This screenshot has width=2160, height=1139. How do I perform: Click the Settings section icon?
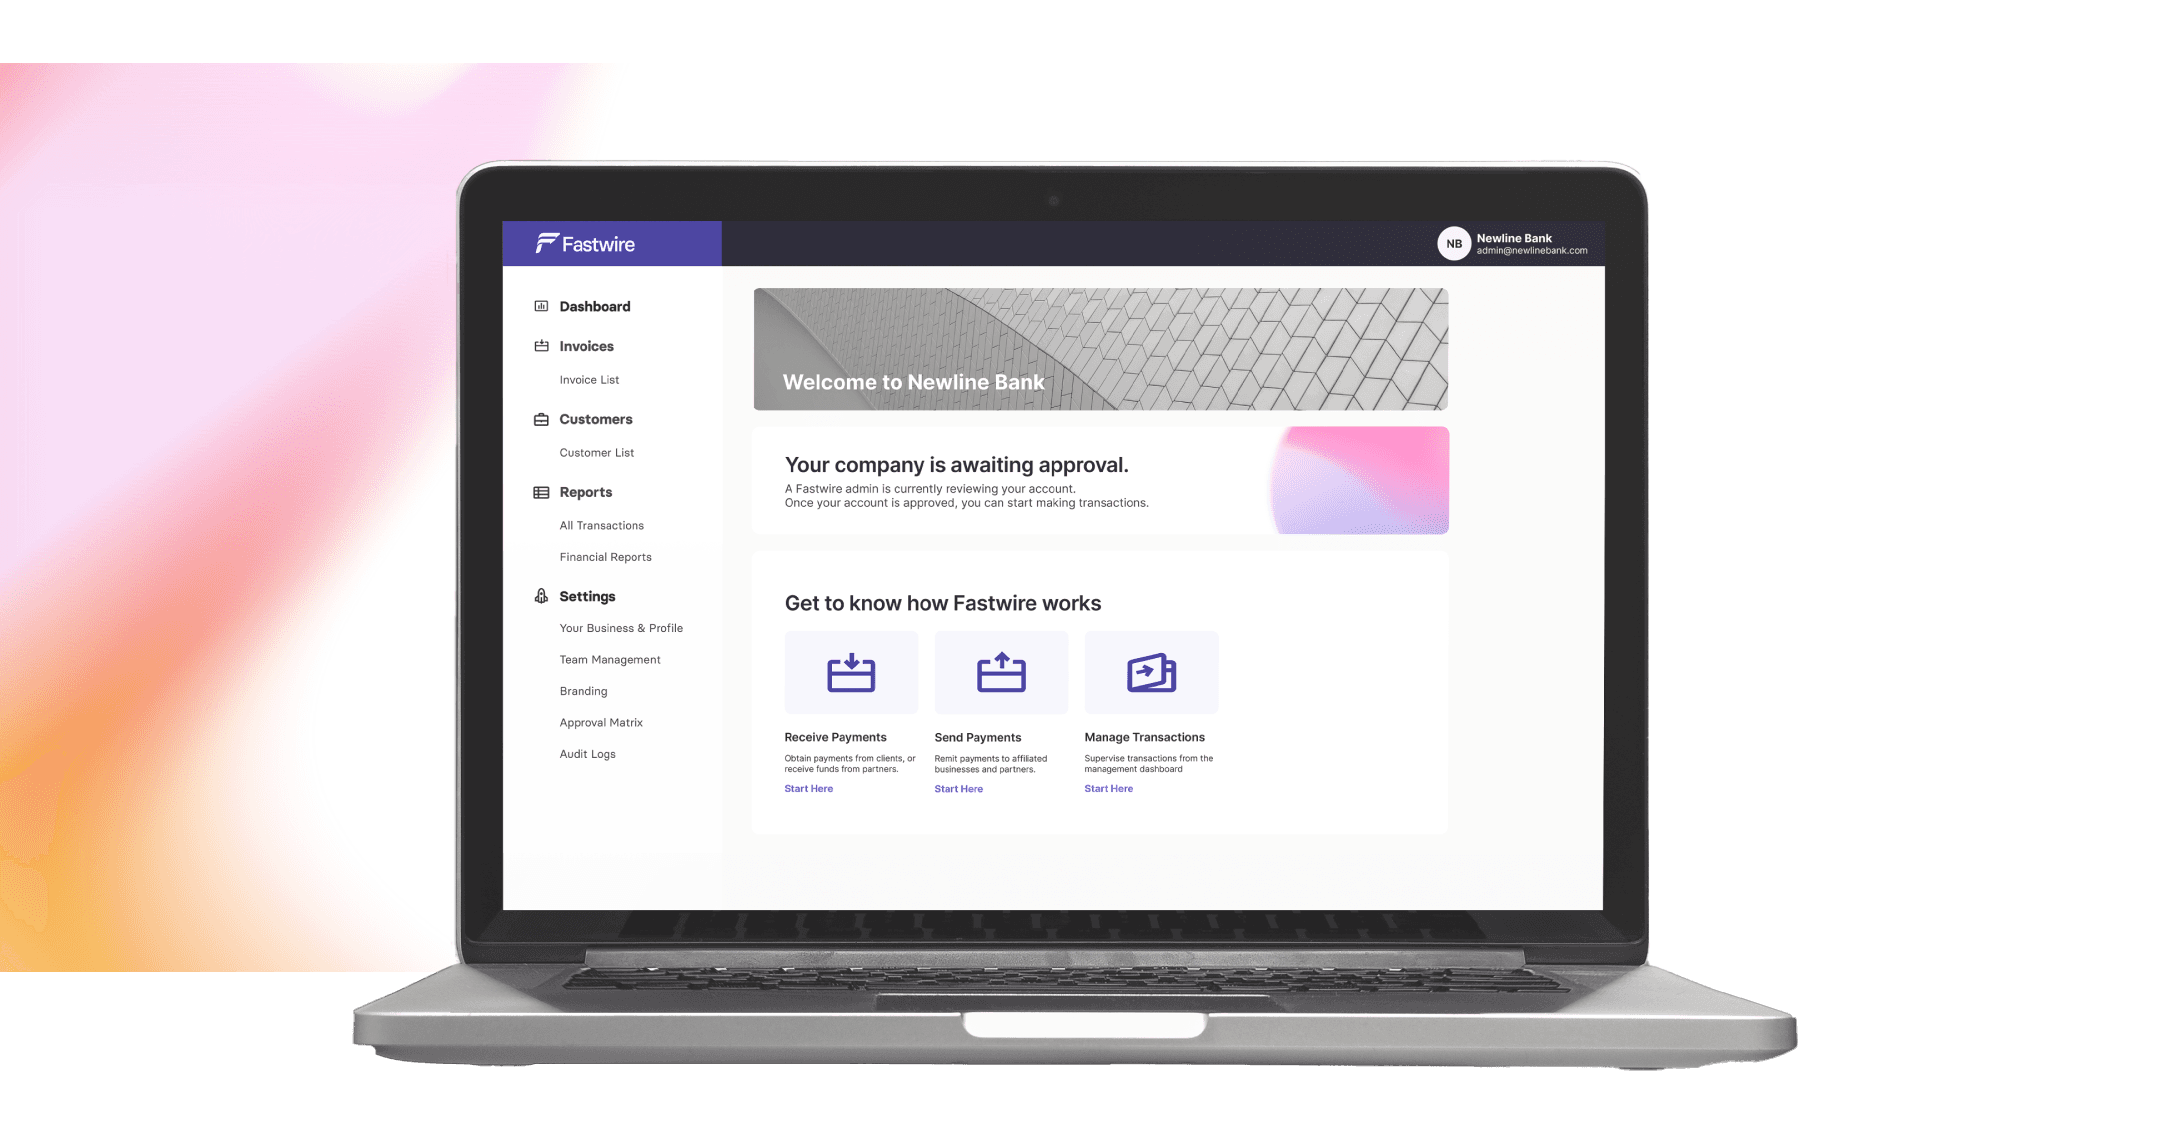540,596
